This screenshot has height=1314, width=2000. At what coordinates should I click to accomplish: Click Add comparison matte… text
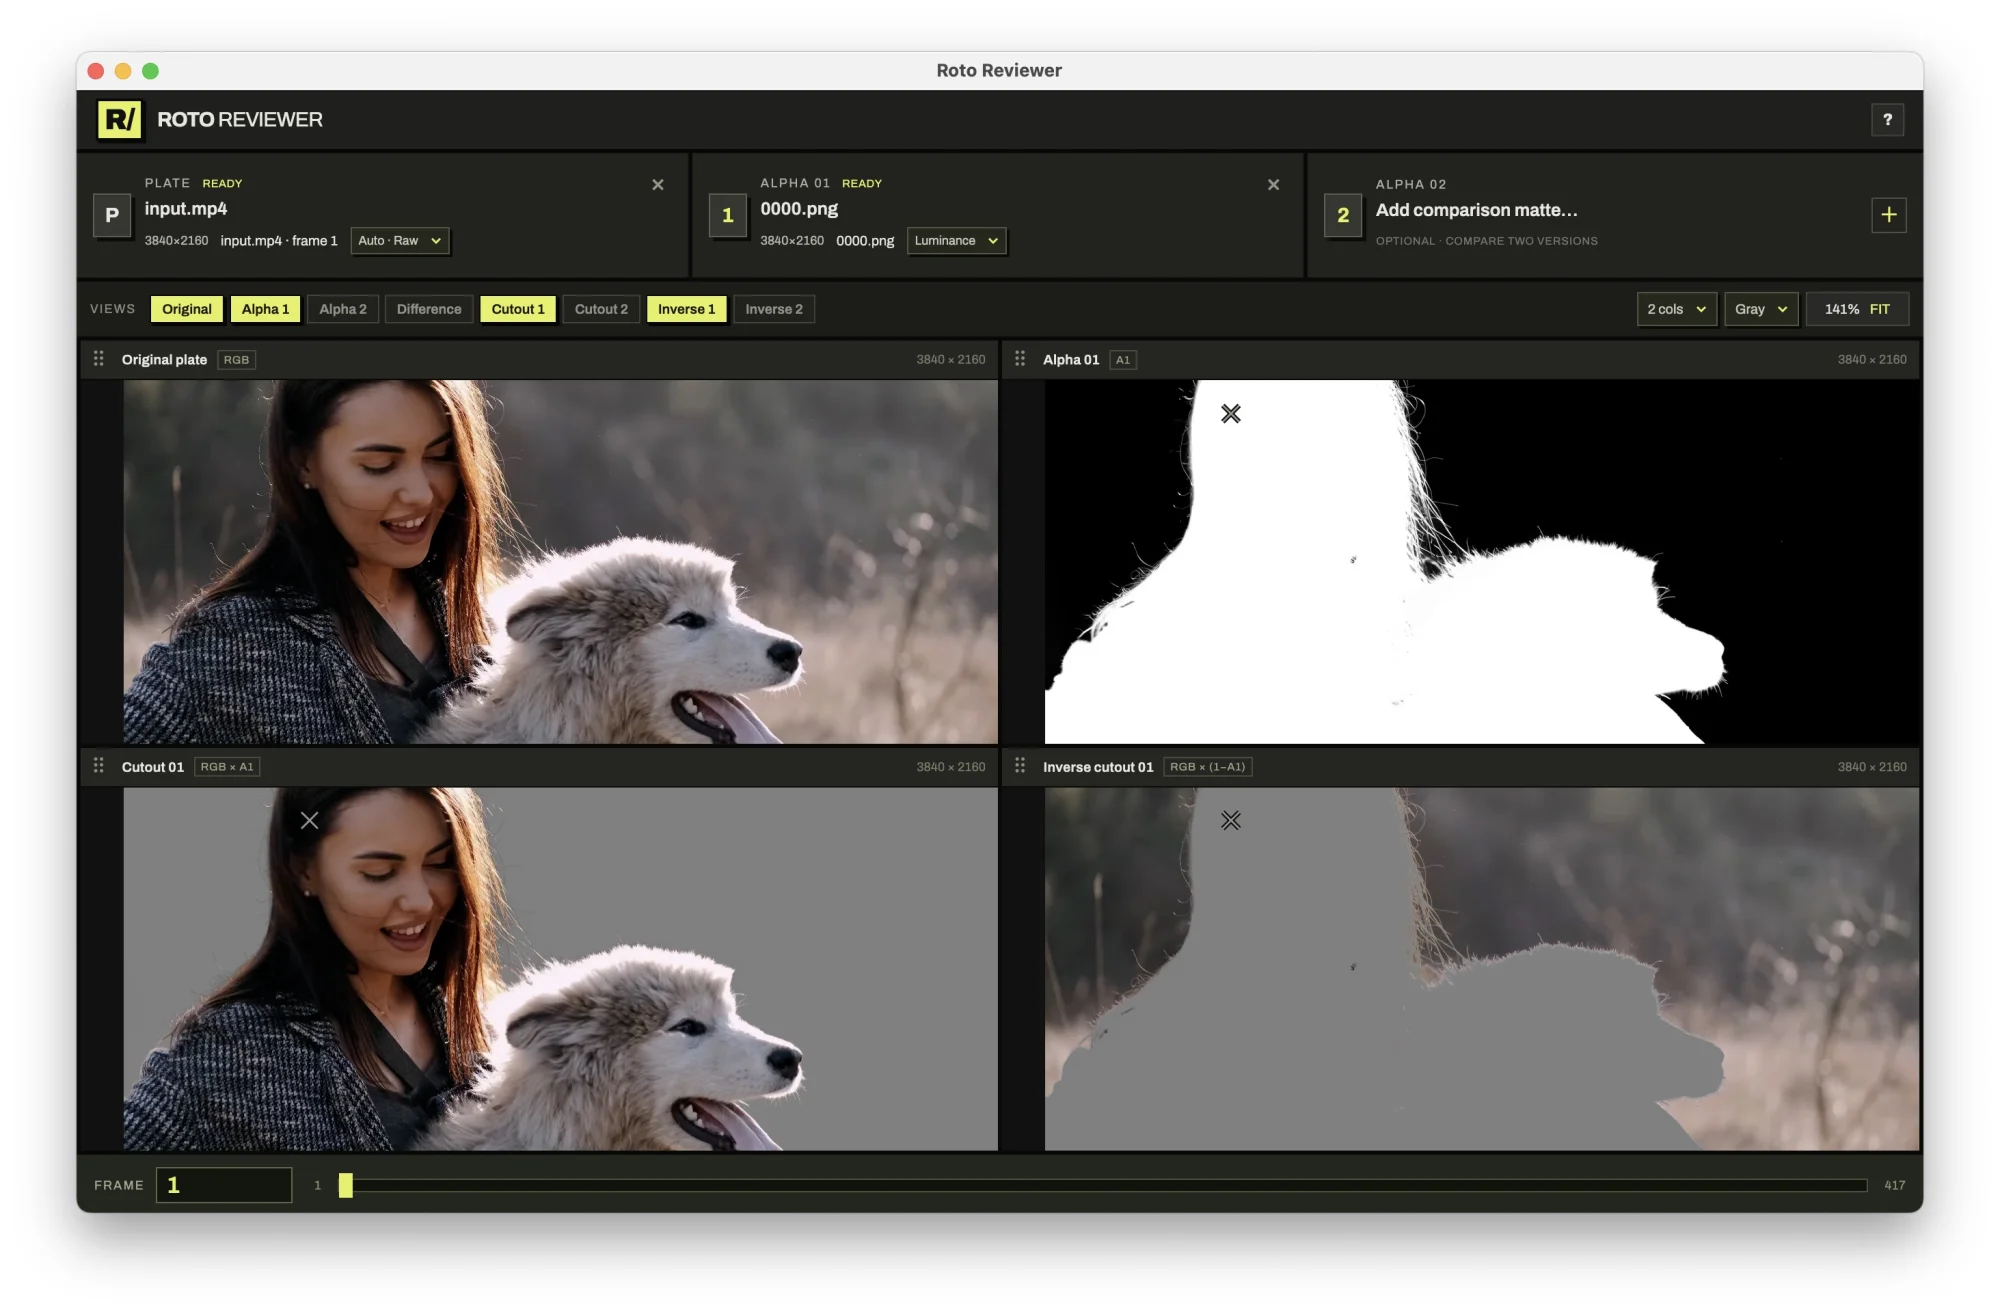pyautogui.click(x=1476, y=210)
